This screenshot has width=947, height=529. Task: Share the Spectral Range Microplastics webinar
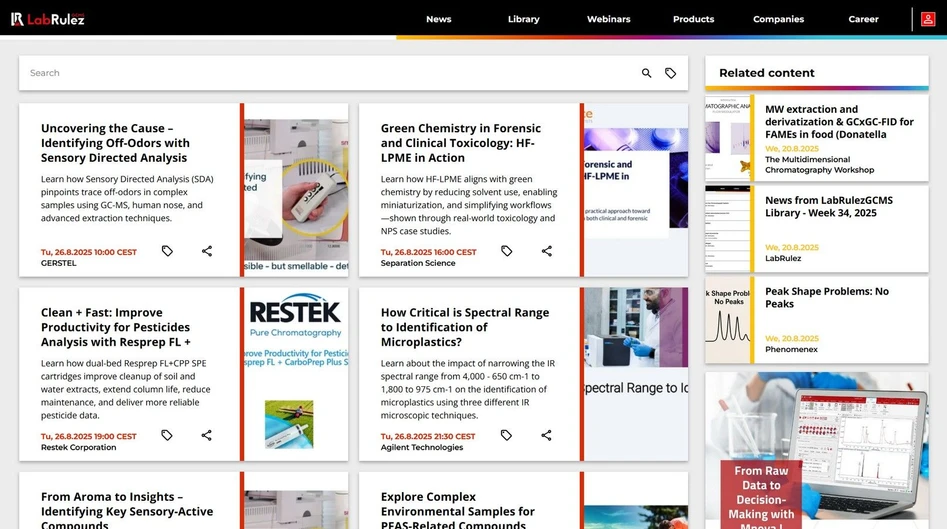coord(547,435)
